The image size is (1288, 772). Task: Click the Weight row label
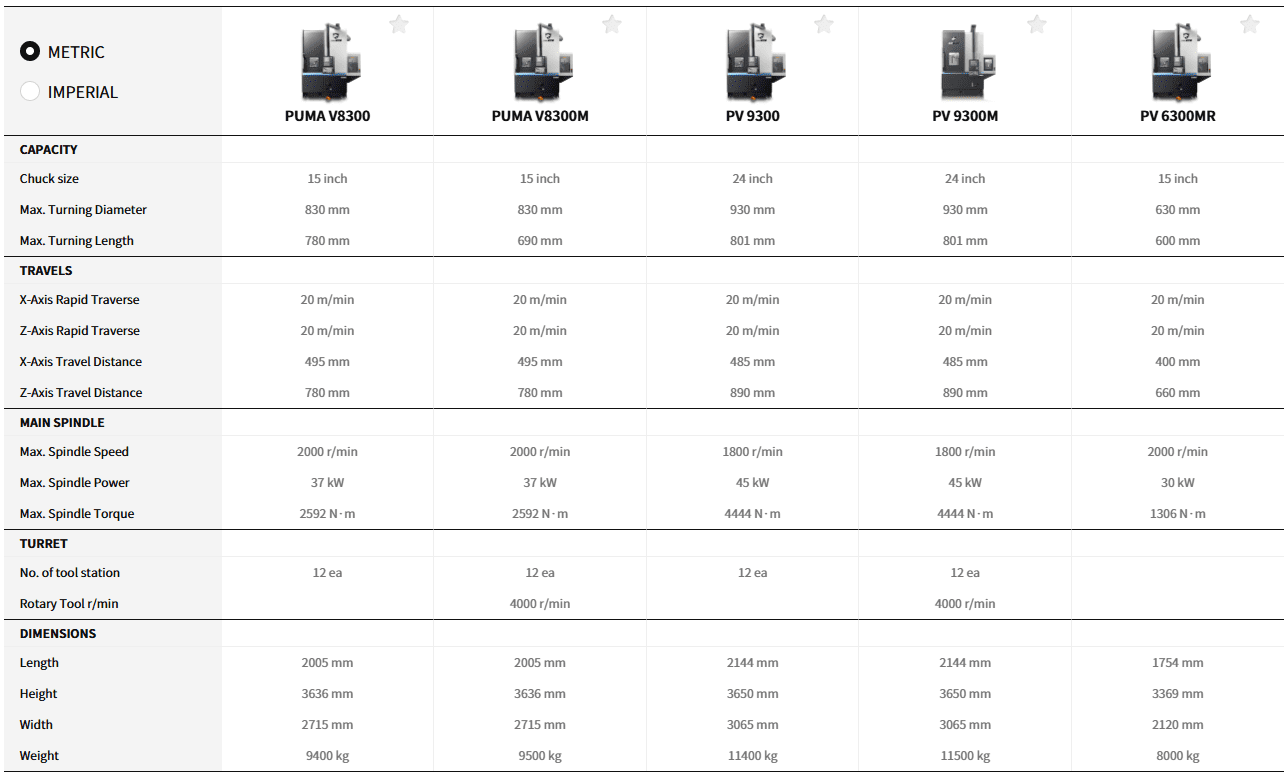39,756
